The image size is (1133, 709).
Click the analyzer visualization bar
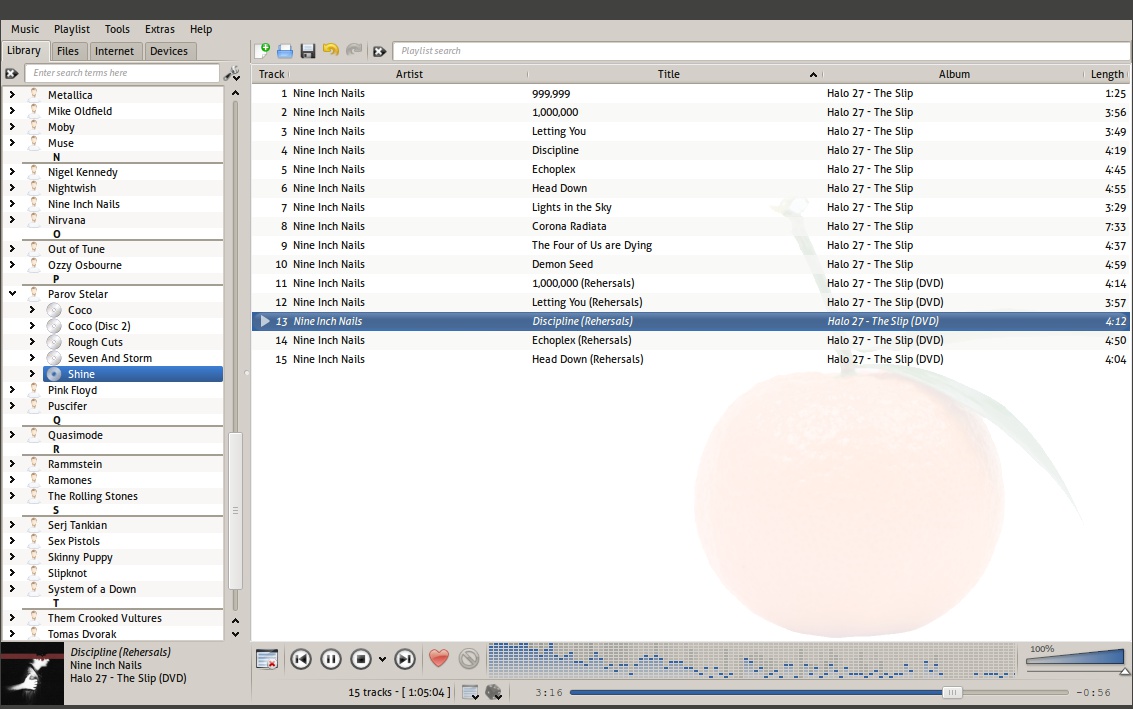pyautogui.click(x=751, y=660)
